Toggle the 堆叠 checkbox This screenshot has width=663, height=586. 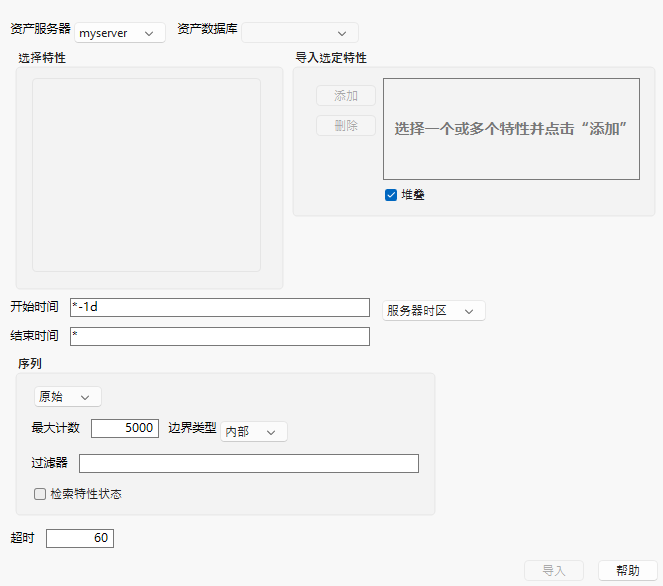tap(391, 195)
